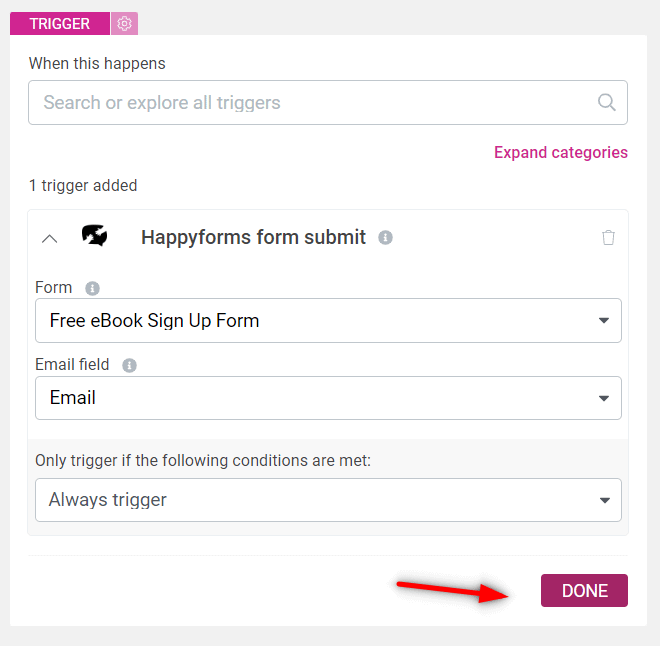Screen dimensions: 660x646
Task: Click the DONE button
Action: click(x=584, y=590)
